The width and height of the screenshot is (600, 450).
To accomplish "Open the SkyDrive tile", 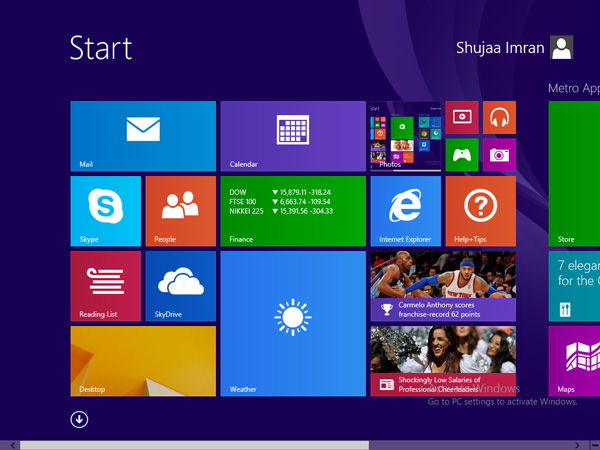I will [181, 286].
